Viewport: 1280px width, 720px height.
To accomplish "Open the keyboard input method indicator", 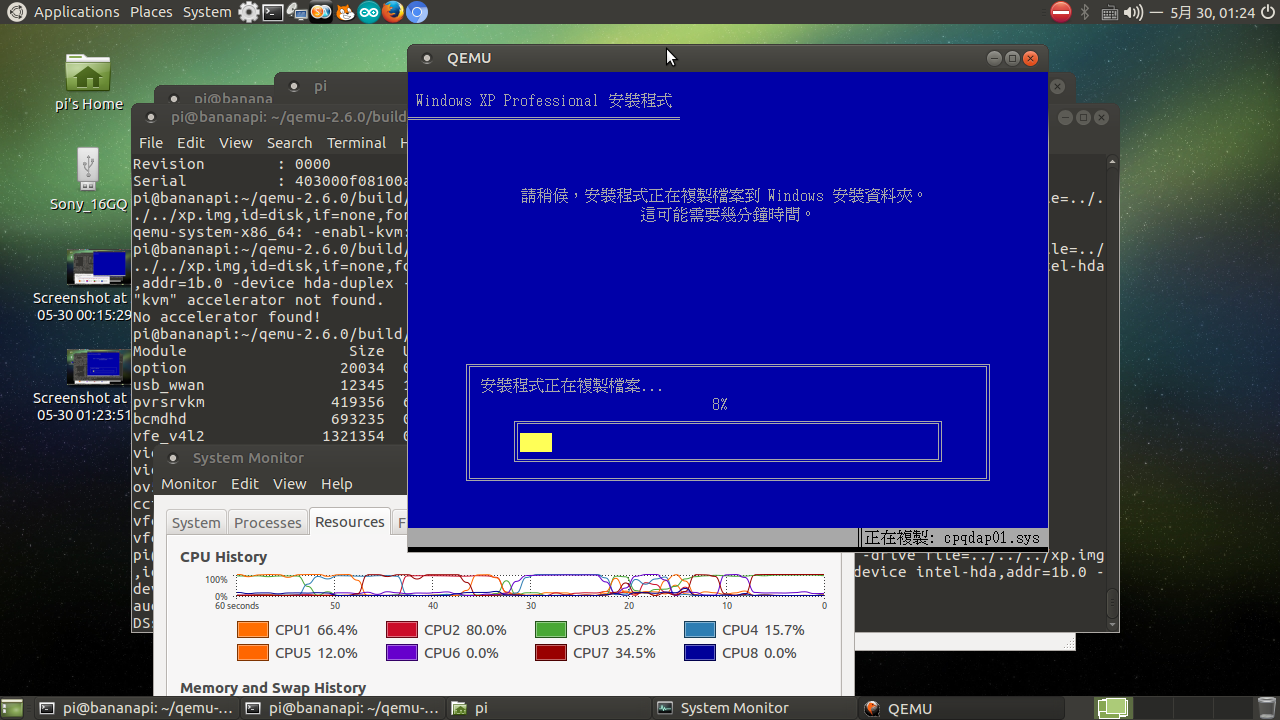I will click(1109, 12).
